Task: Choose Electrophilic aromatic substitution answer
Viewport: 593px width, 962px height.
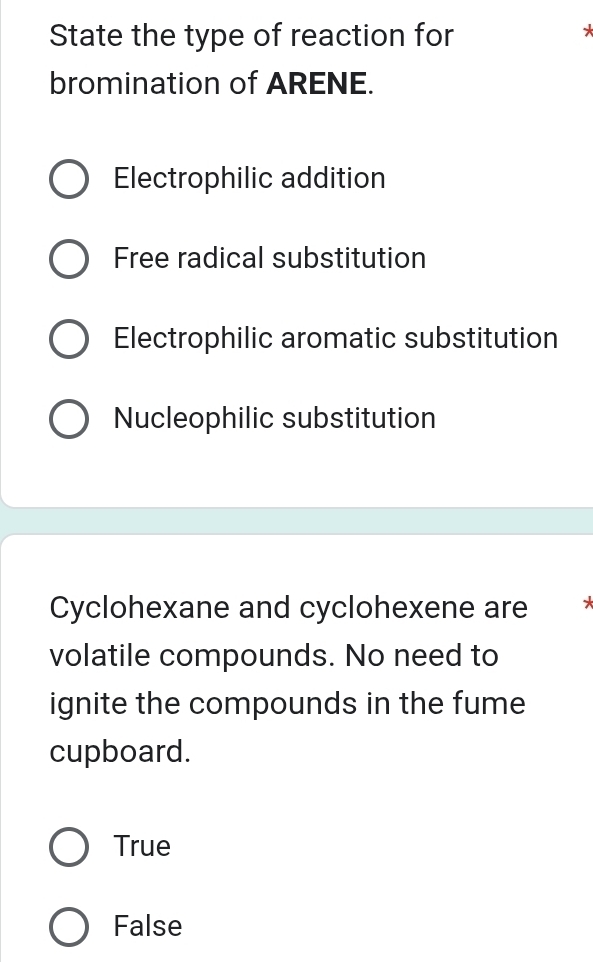Action: click(x=68, y=338)
